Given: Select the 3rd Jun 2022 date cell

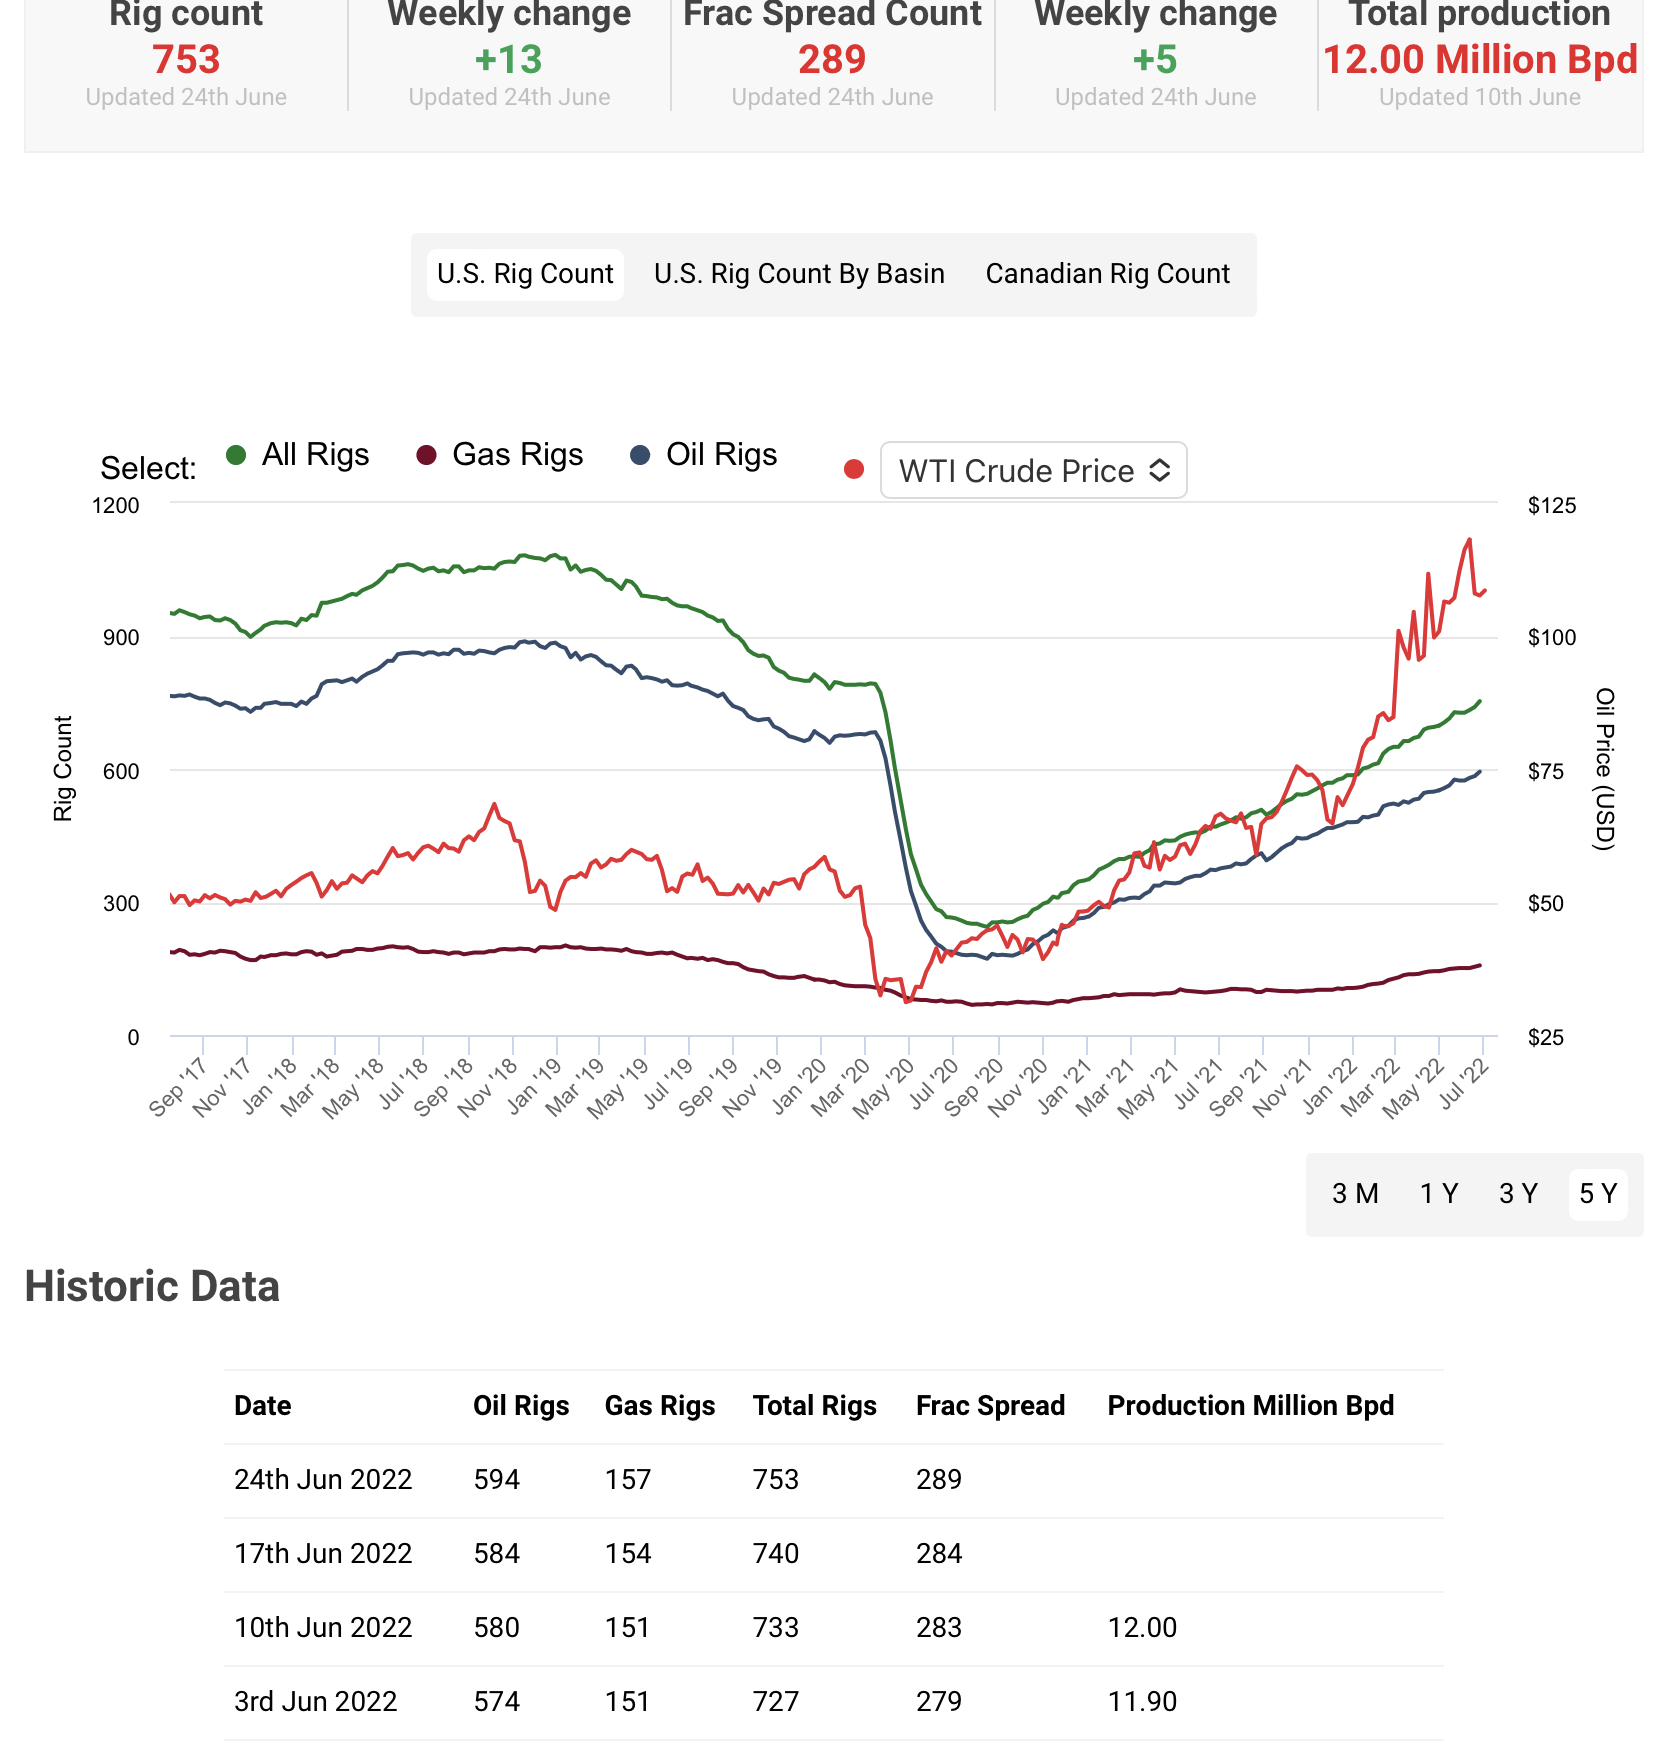Looking at the screenshot, I should pos(316,1702).
